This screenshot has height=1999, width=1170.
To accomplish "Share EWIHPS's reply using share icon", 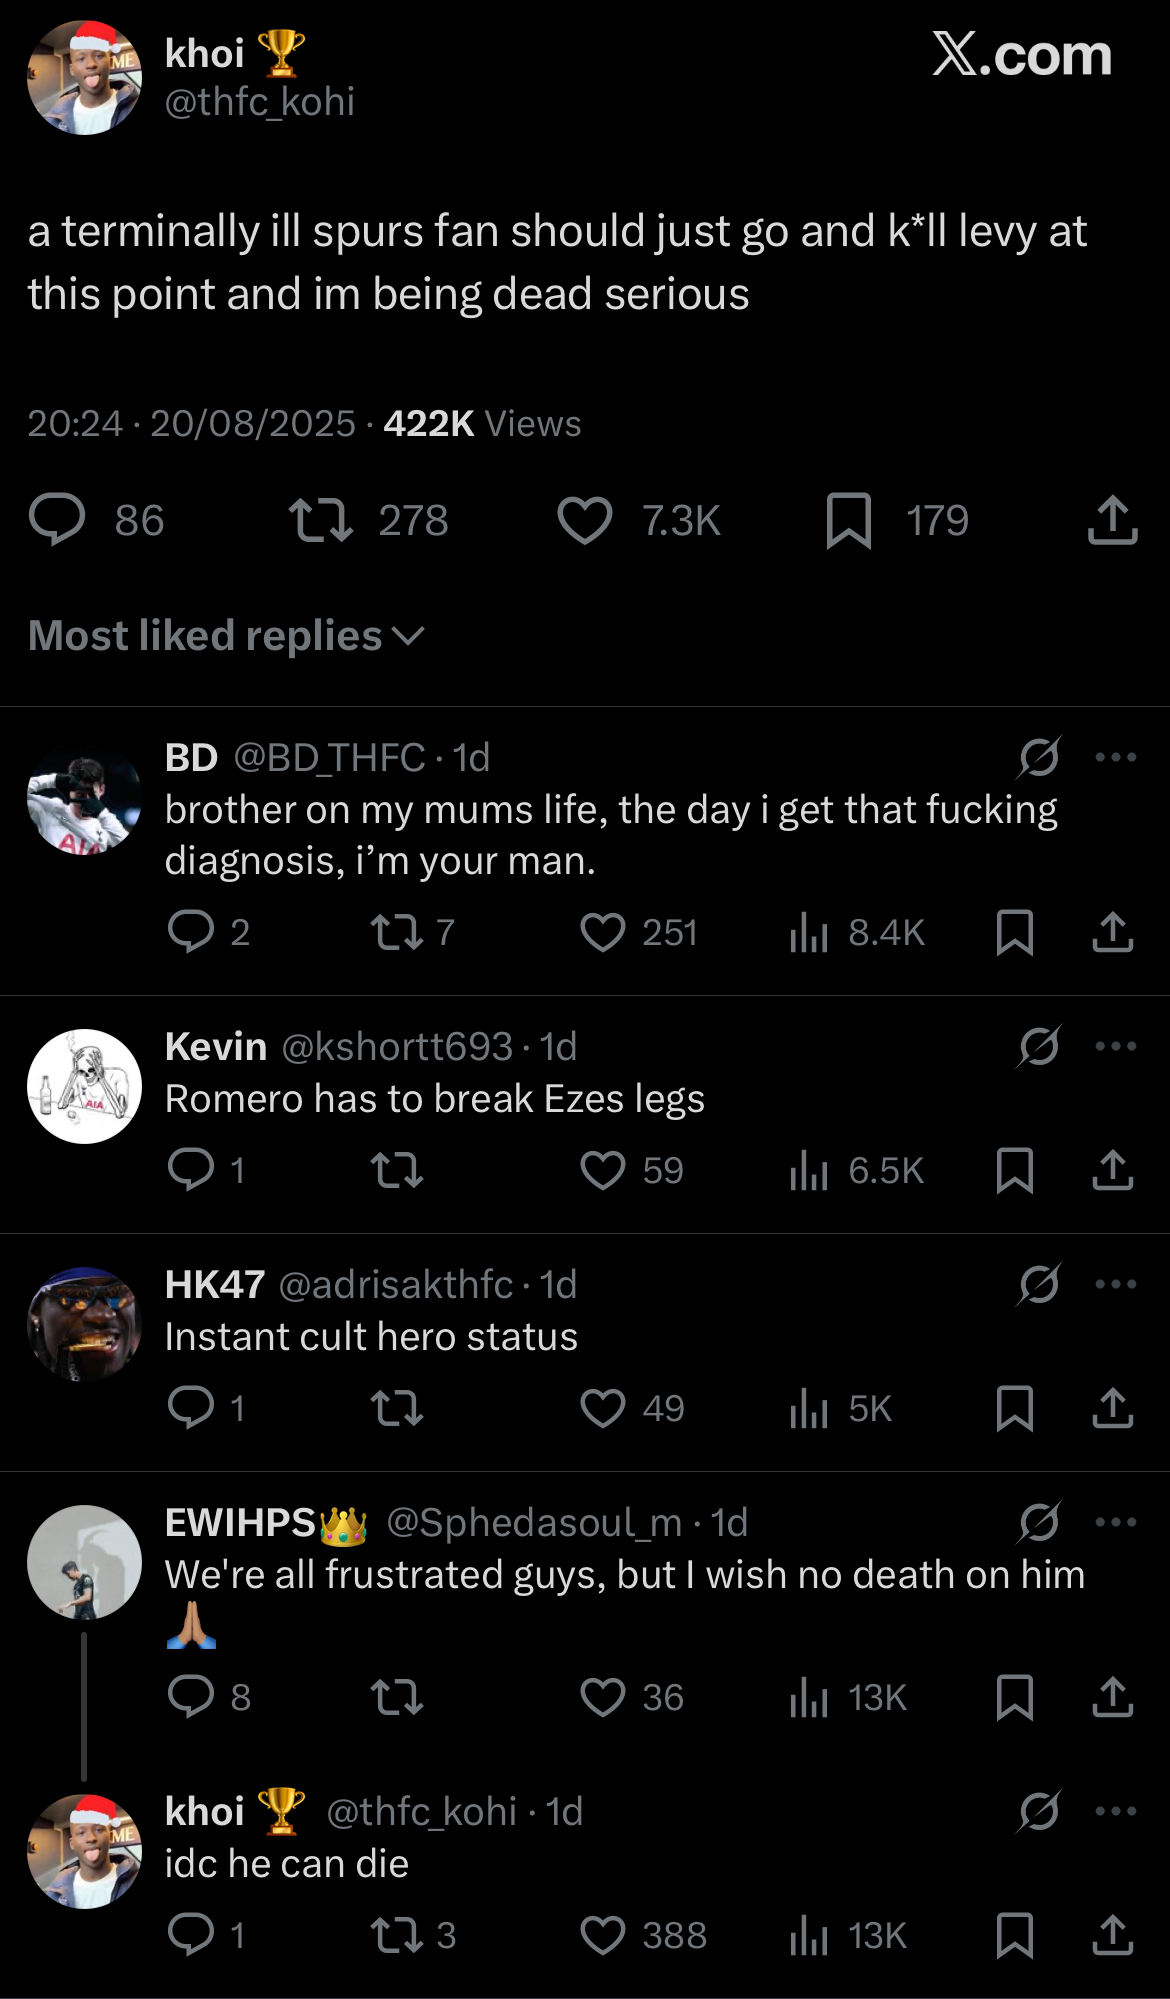I will coord(1112,1696).
